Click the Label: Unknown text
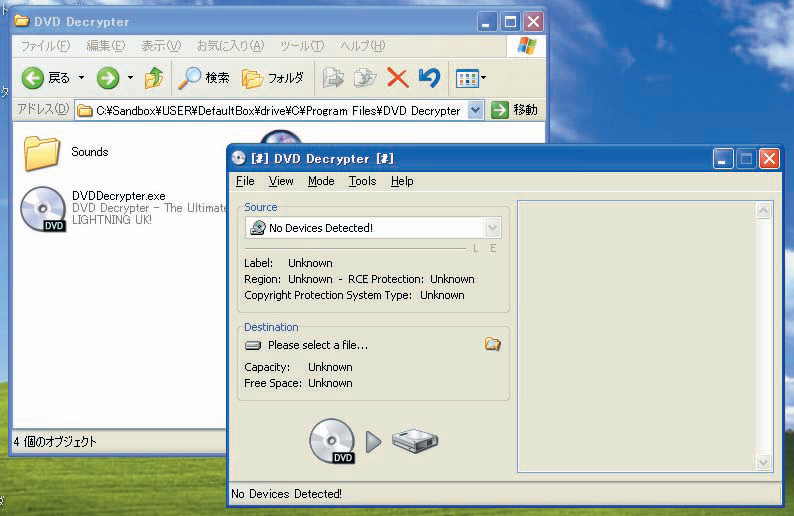This screenshot has width=794, height=516. [288, 263]
